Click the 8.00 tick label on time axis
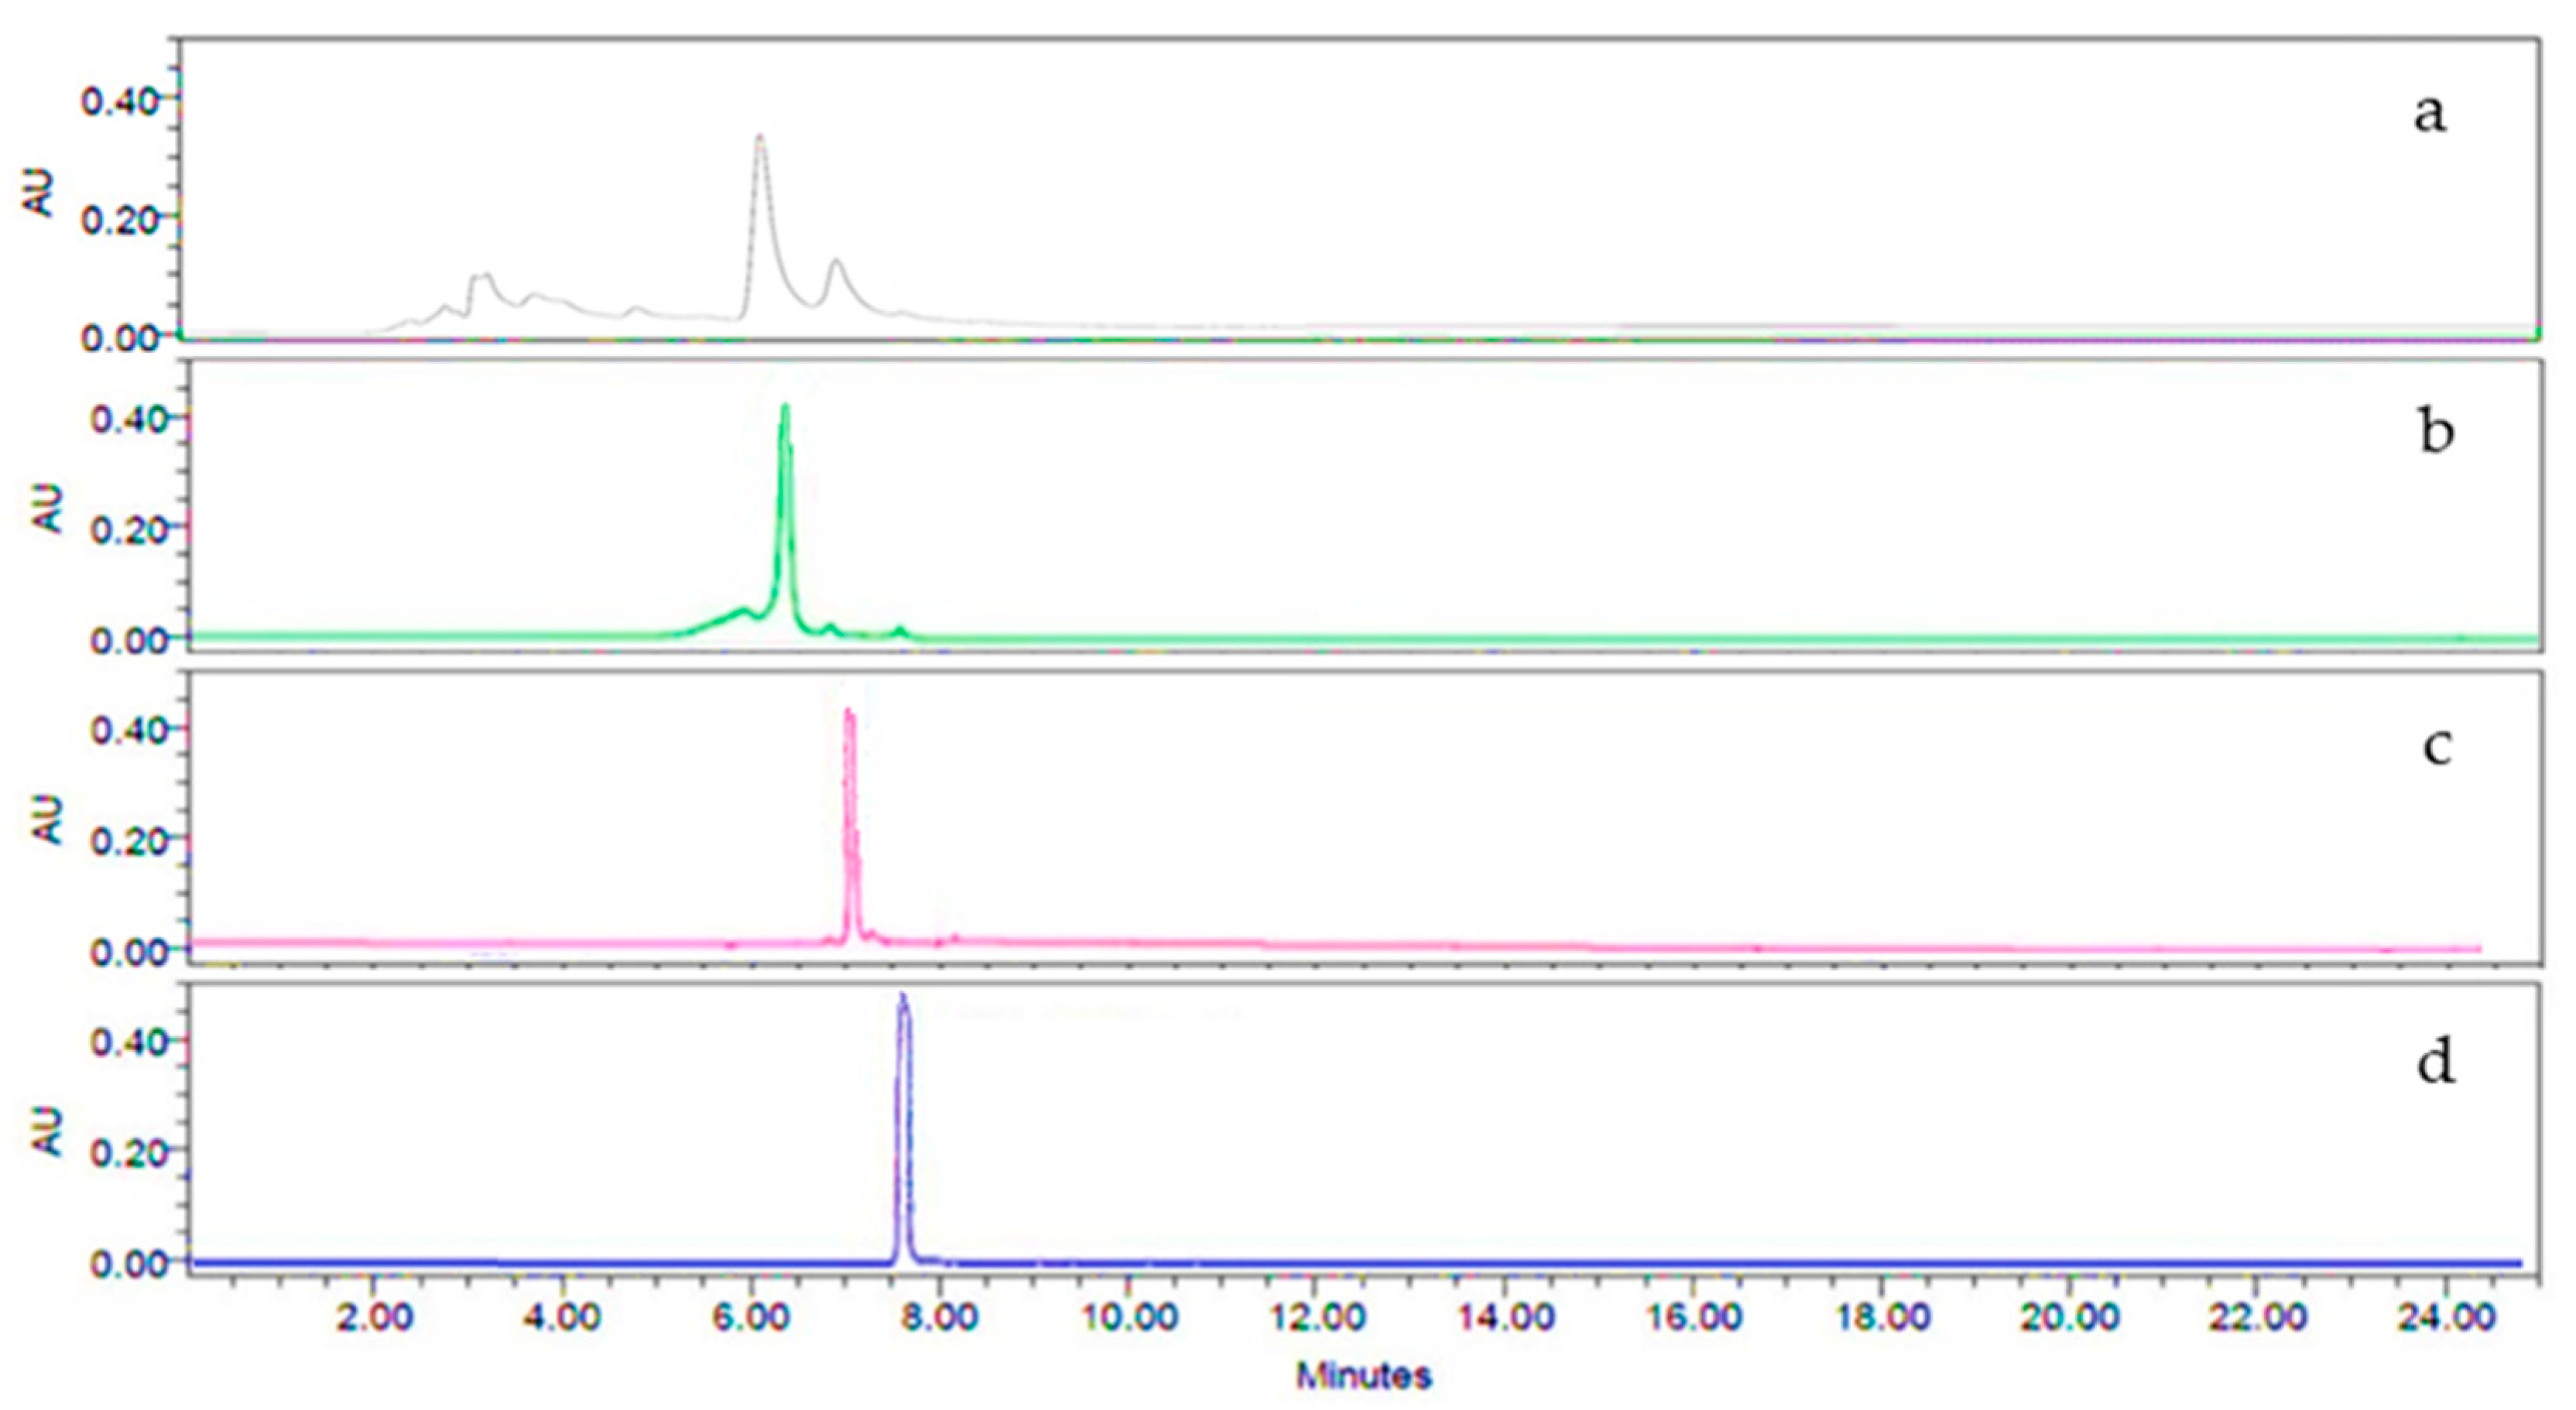Screen dimensions: 2576x1410 [938, 1318]
